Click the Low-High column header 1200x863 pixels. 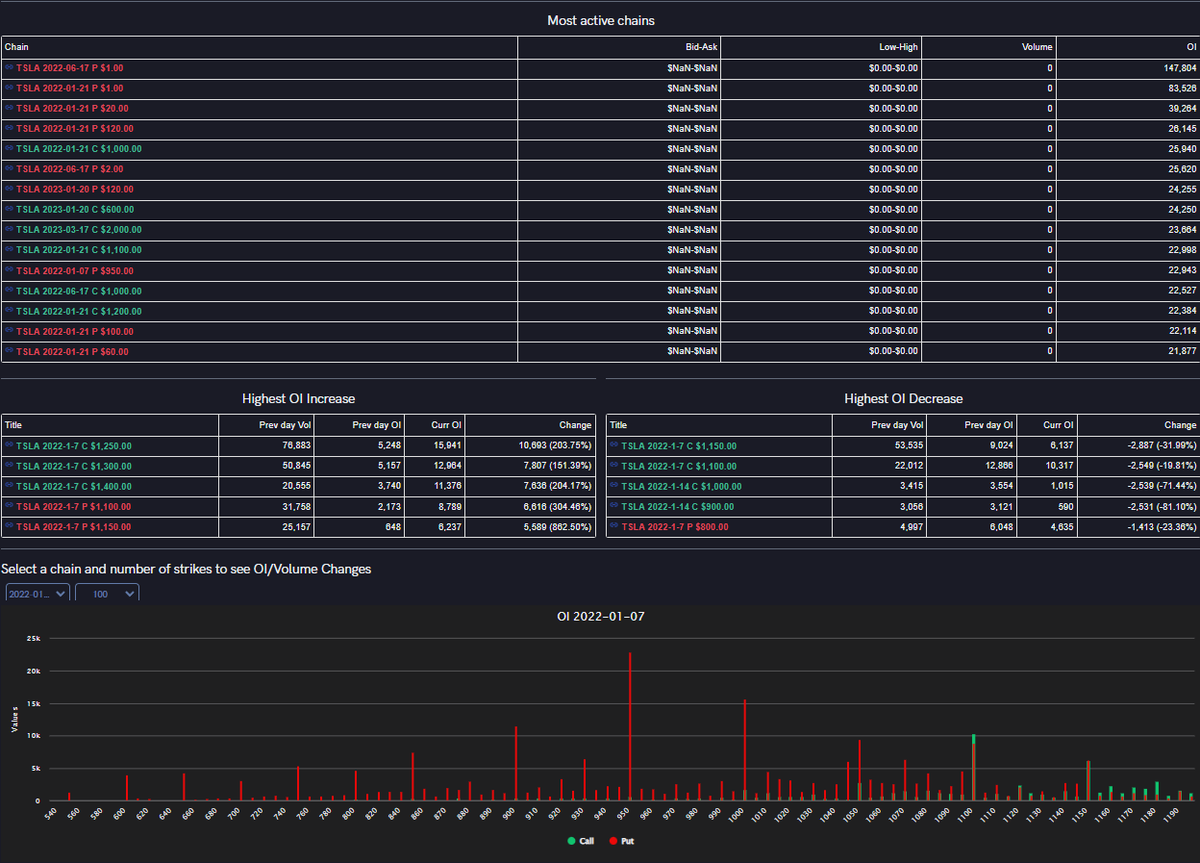(821, 47)
